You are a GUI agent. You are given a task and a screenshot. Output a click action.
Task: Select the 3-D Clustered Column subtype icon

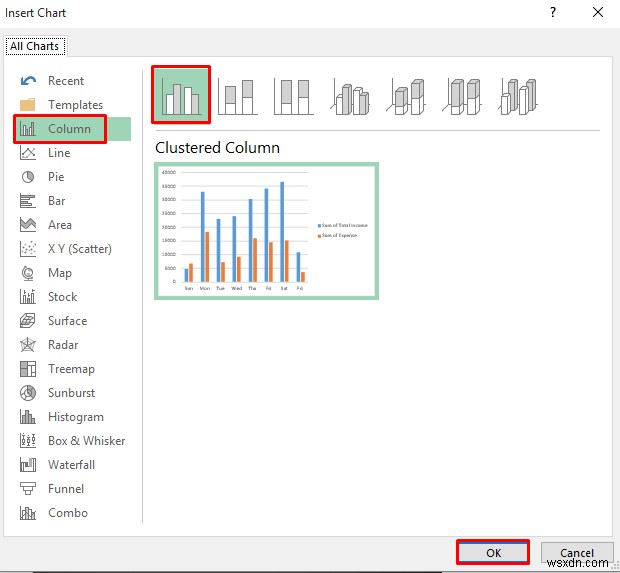350,97
